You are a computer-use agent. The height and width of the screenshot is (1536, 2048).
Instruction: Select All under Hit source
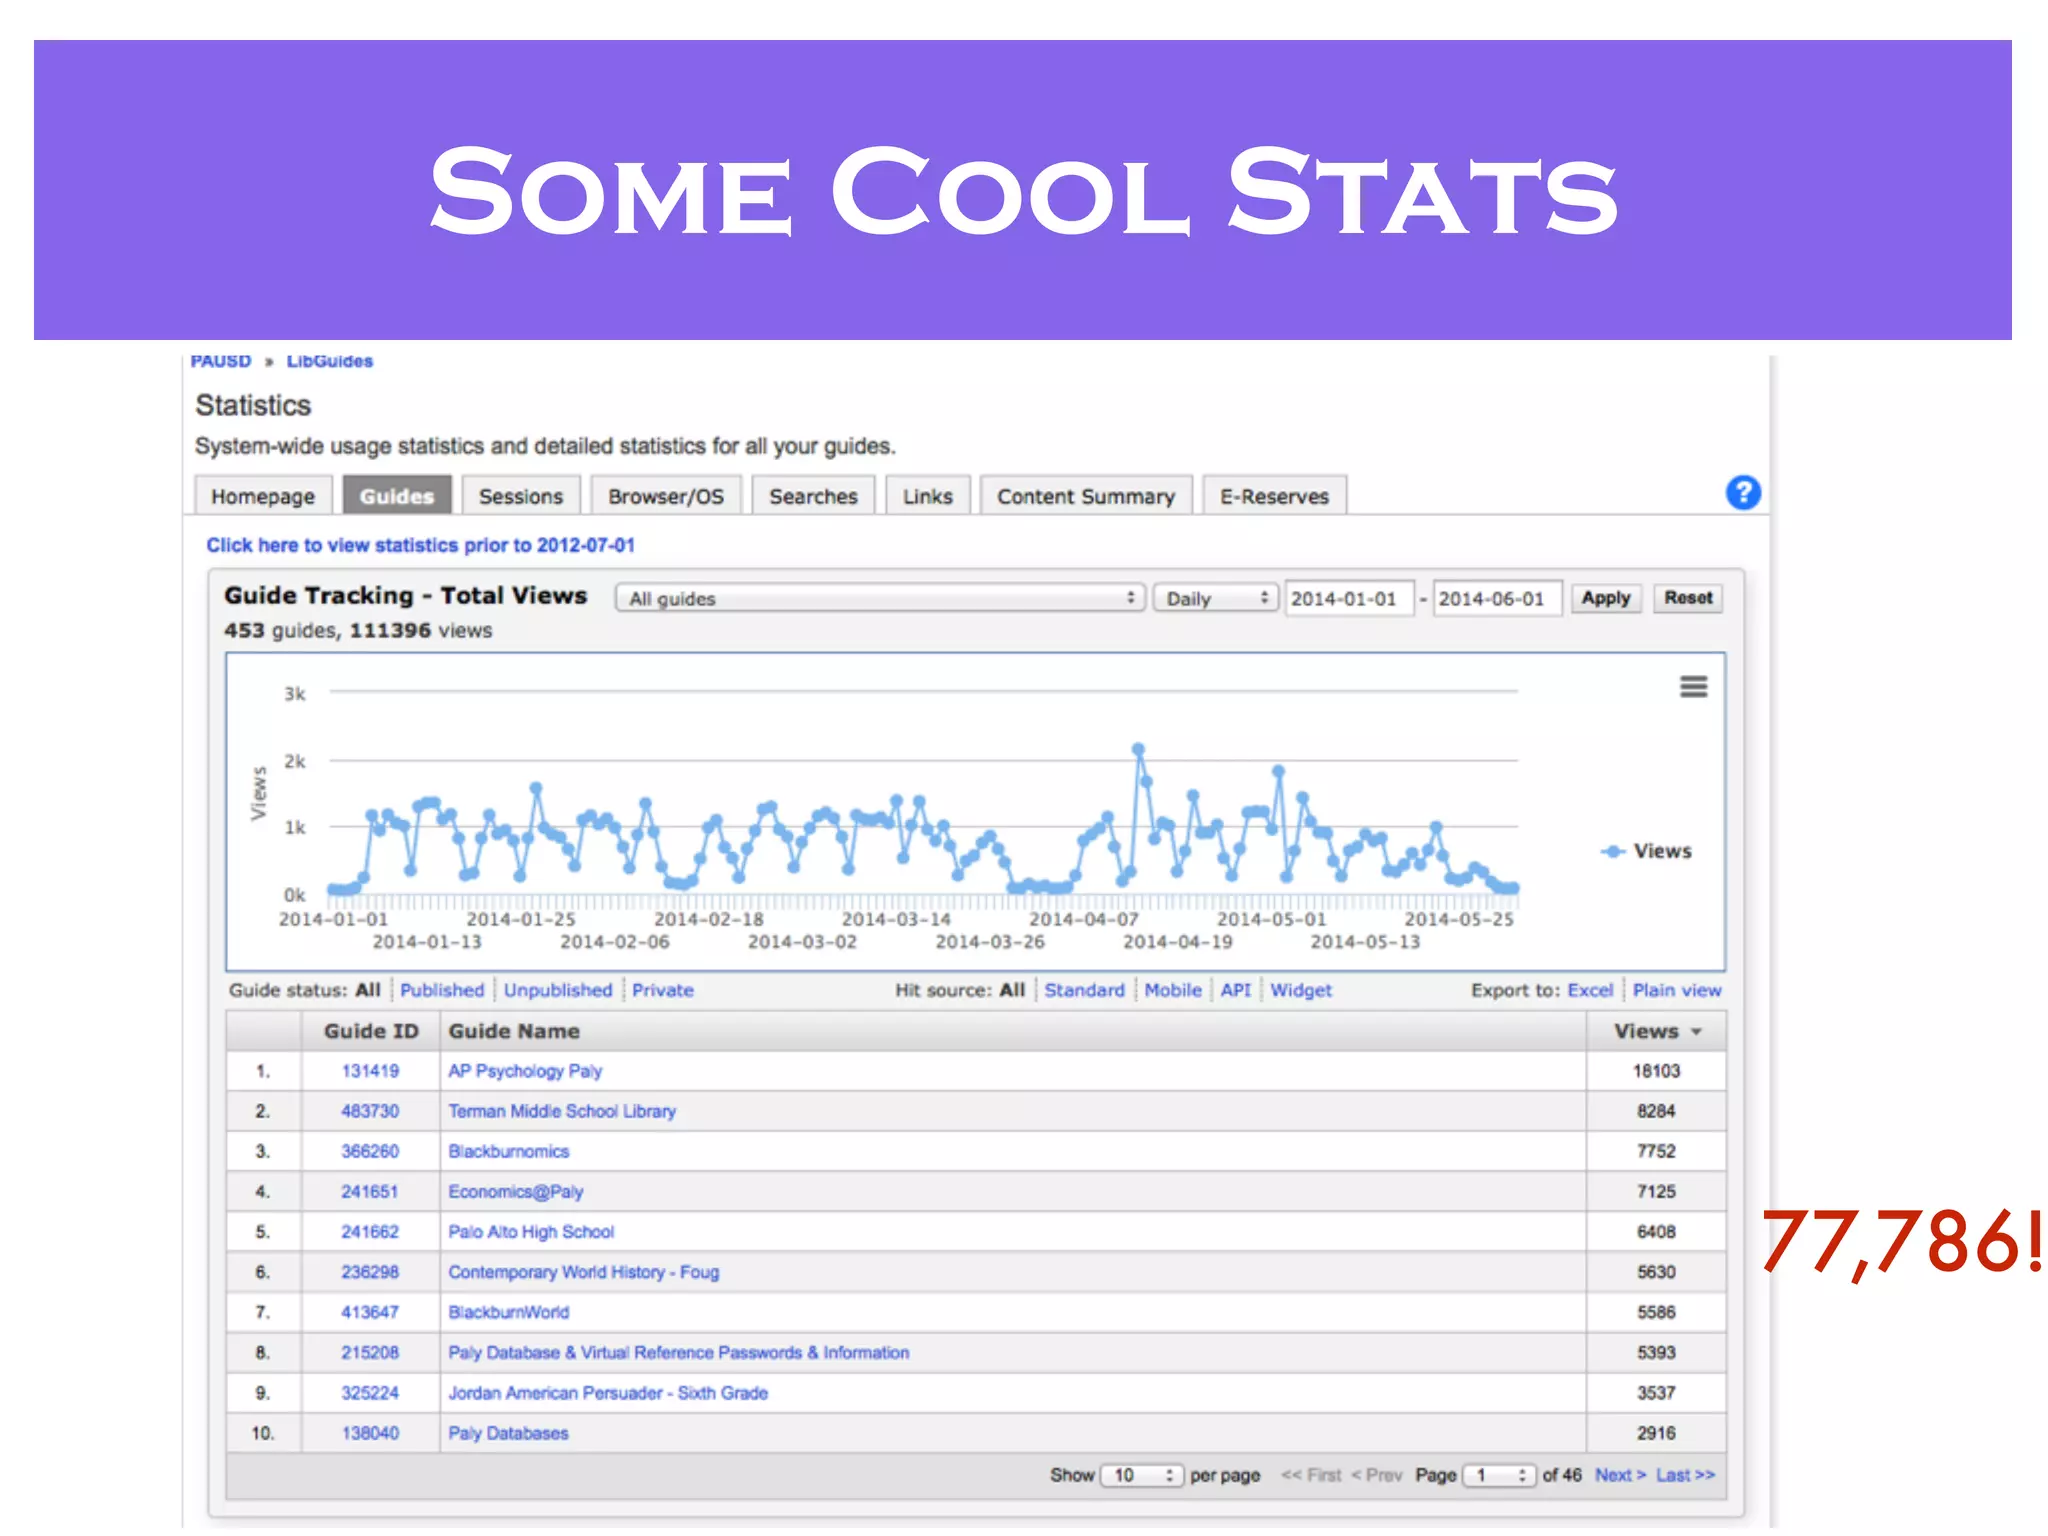[1012, 990]
